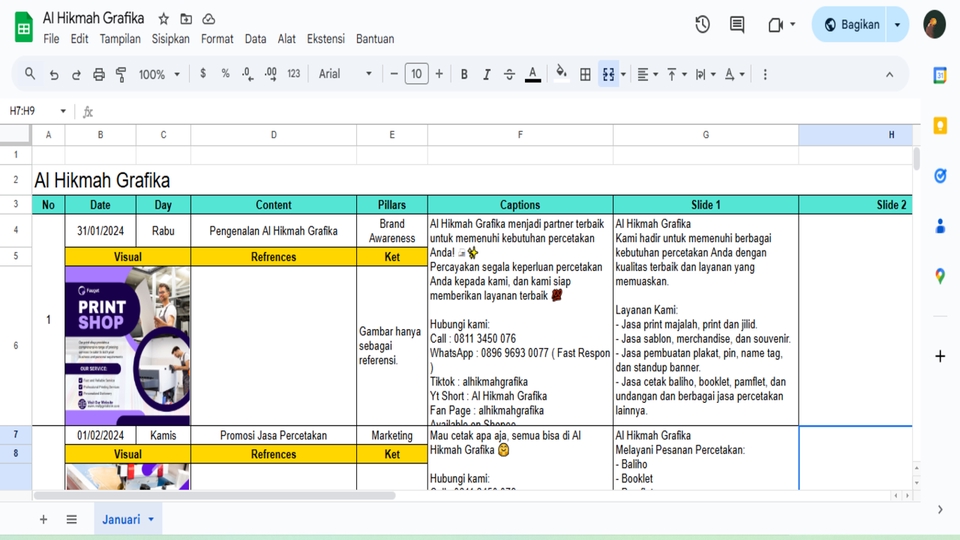Viewport: 960px width, 540px height.
Task: Open the Bantuan menu
Action: click(x=375, y=39)
